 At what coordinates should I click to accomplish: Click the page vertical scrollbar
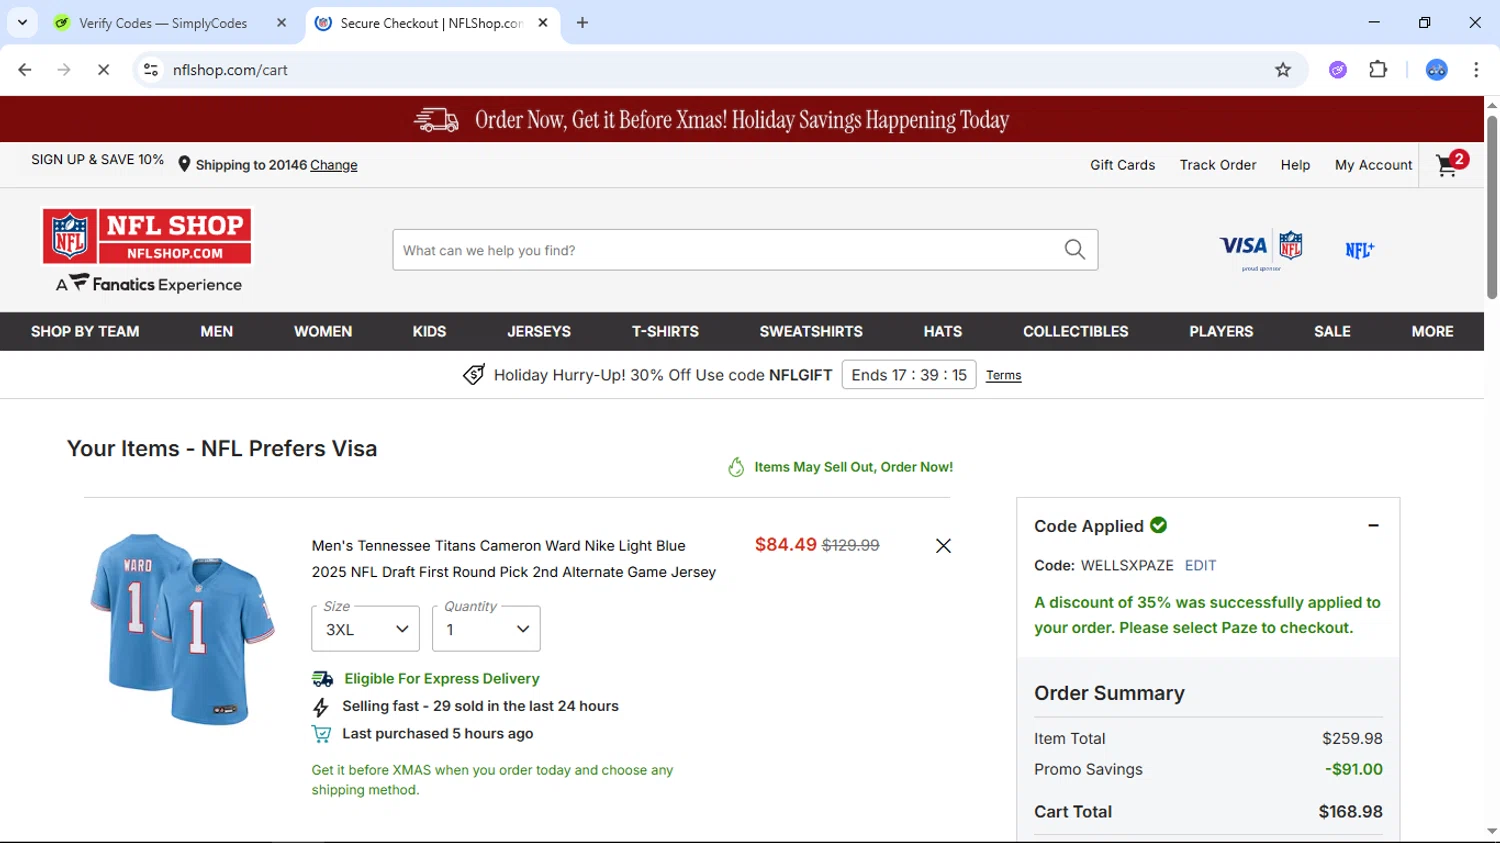coord(1492,207)
